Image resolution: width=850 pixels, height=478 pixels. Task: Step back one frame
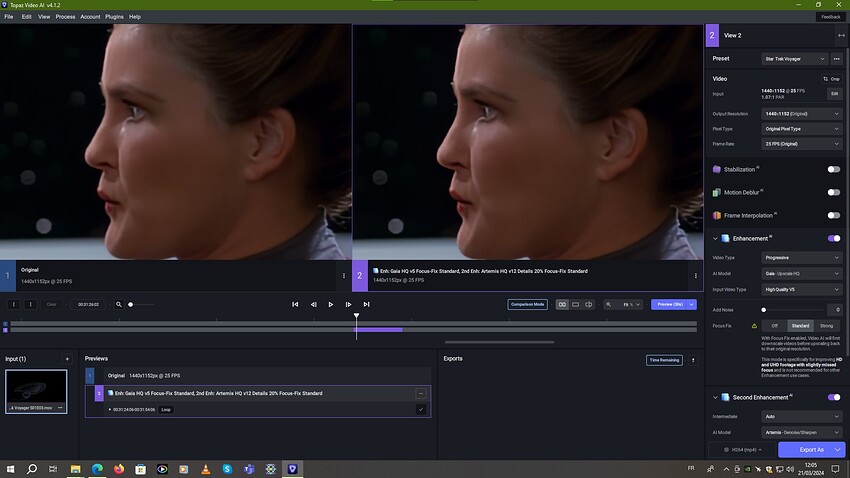(x=313, y=304)
